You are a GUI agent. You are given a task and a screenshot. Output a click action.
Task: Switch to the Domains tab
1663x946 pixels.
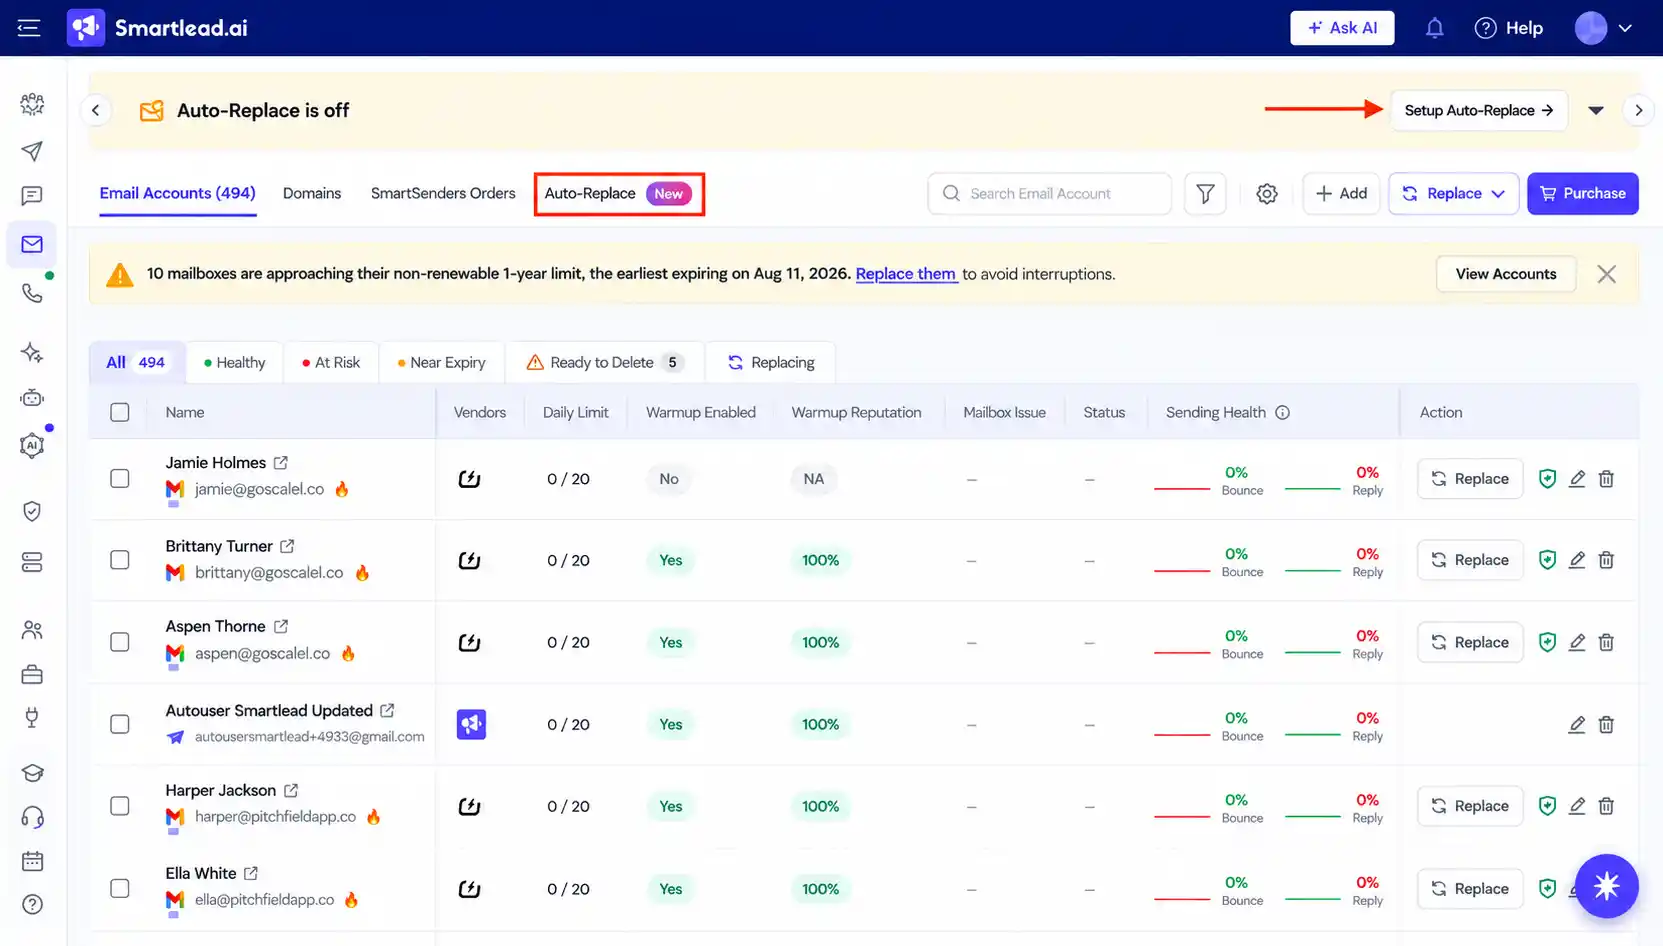coord(312,193)
